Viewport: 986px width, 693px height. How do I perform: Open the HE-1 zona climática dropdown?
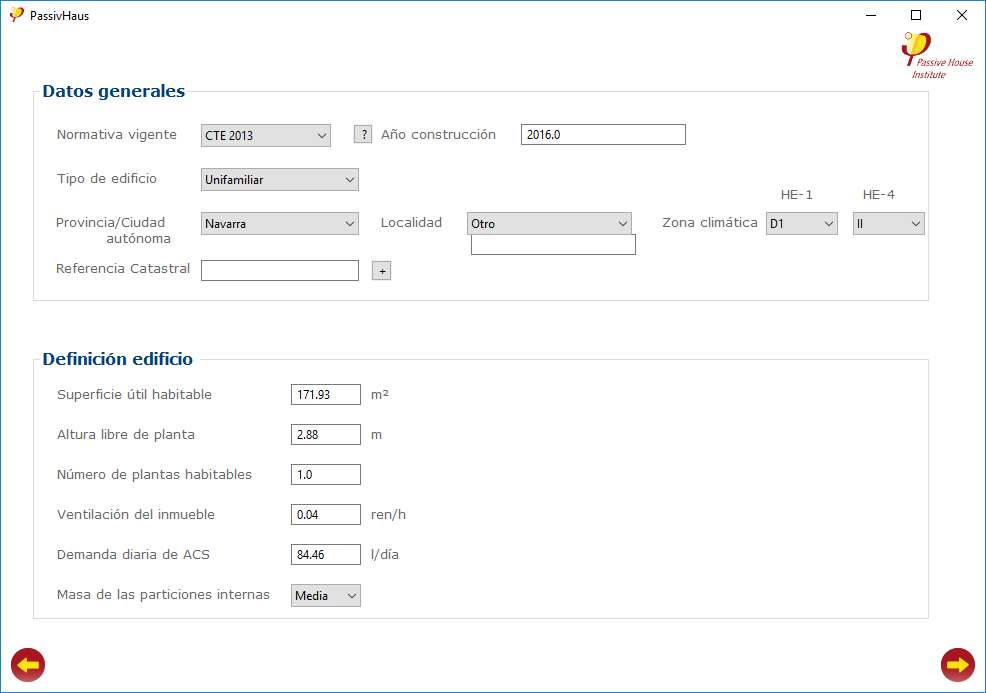point(801,224)
